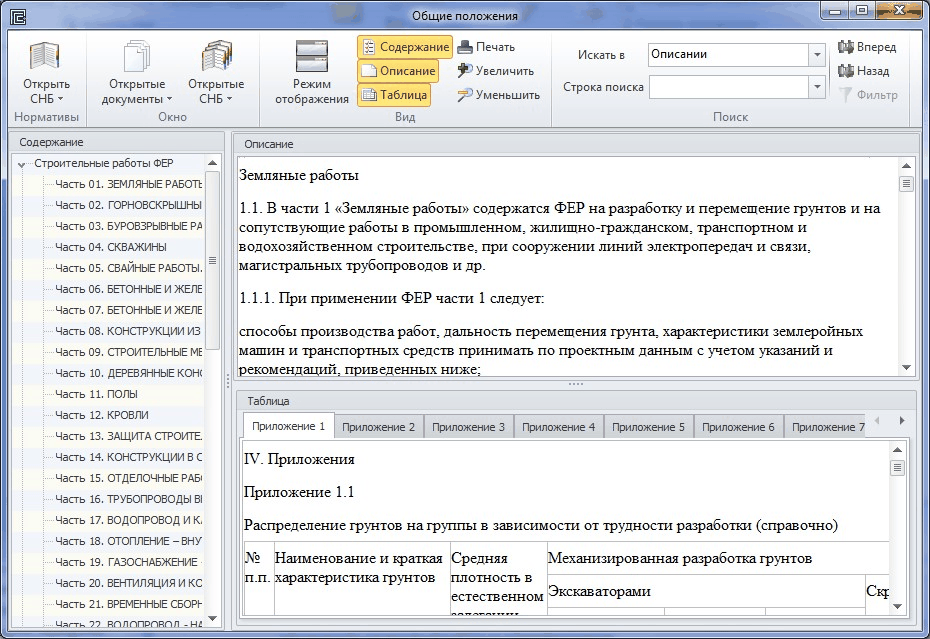930x639 pixels.
Task: Click the Таблица pane scroll down arrow
Action: 897,606
